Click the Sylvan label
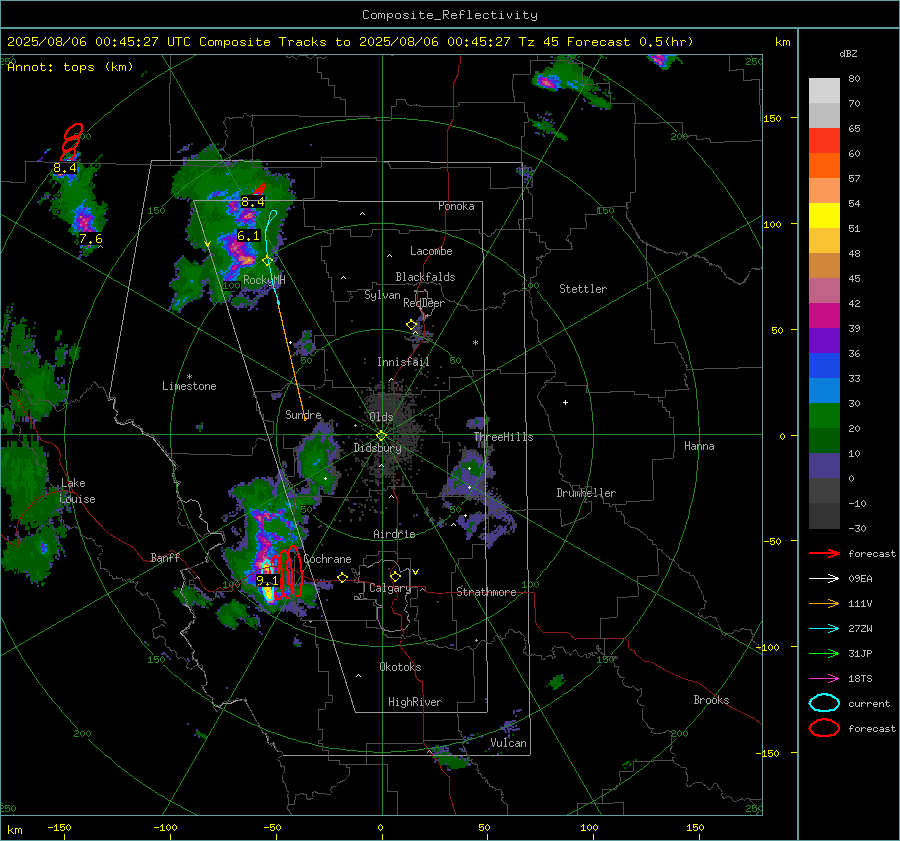Screen dimensions: 900x841 click(x=382, y=295)
